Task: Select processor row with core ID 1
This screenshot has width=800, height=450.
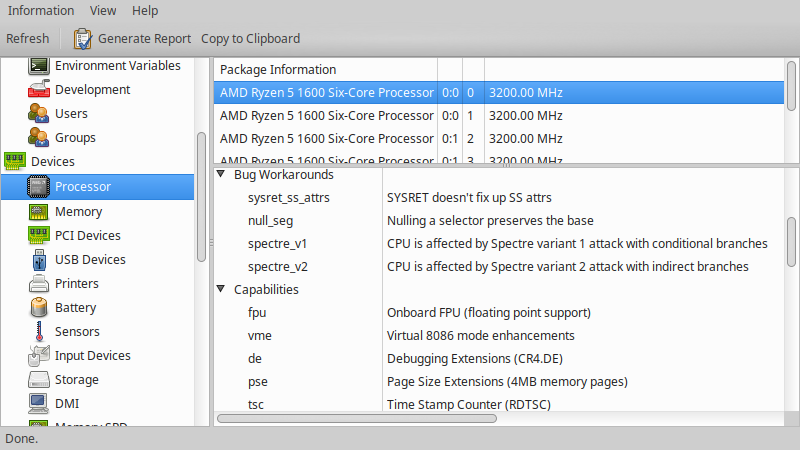Action: pyautogui.click(x=499, y=116)
